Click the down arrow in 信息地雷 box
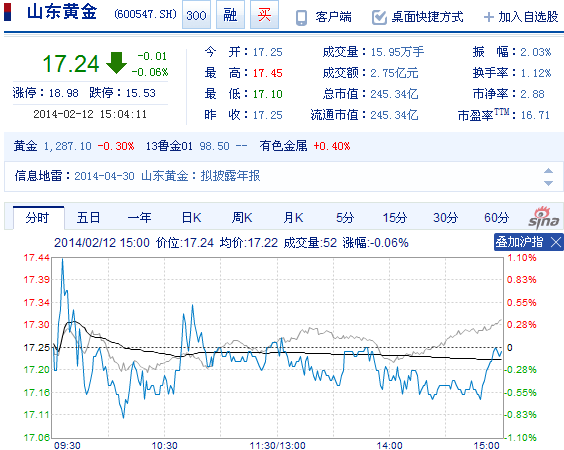This screenshot has width=564, height=450. [x=548, y=183]
